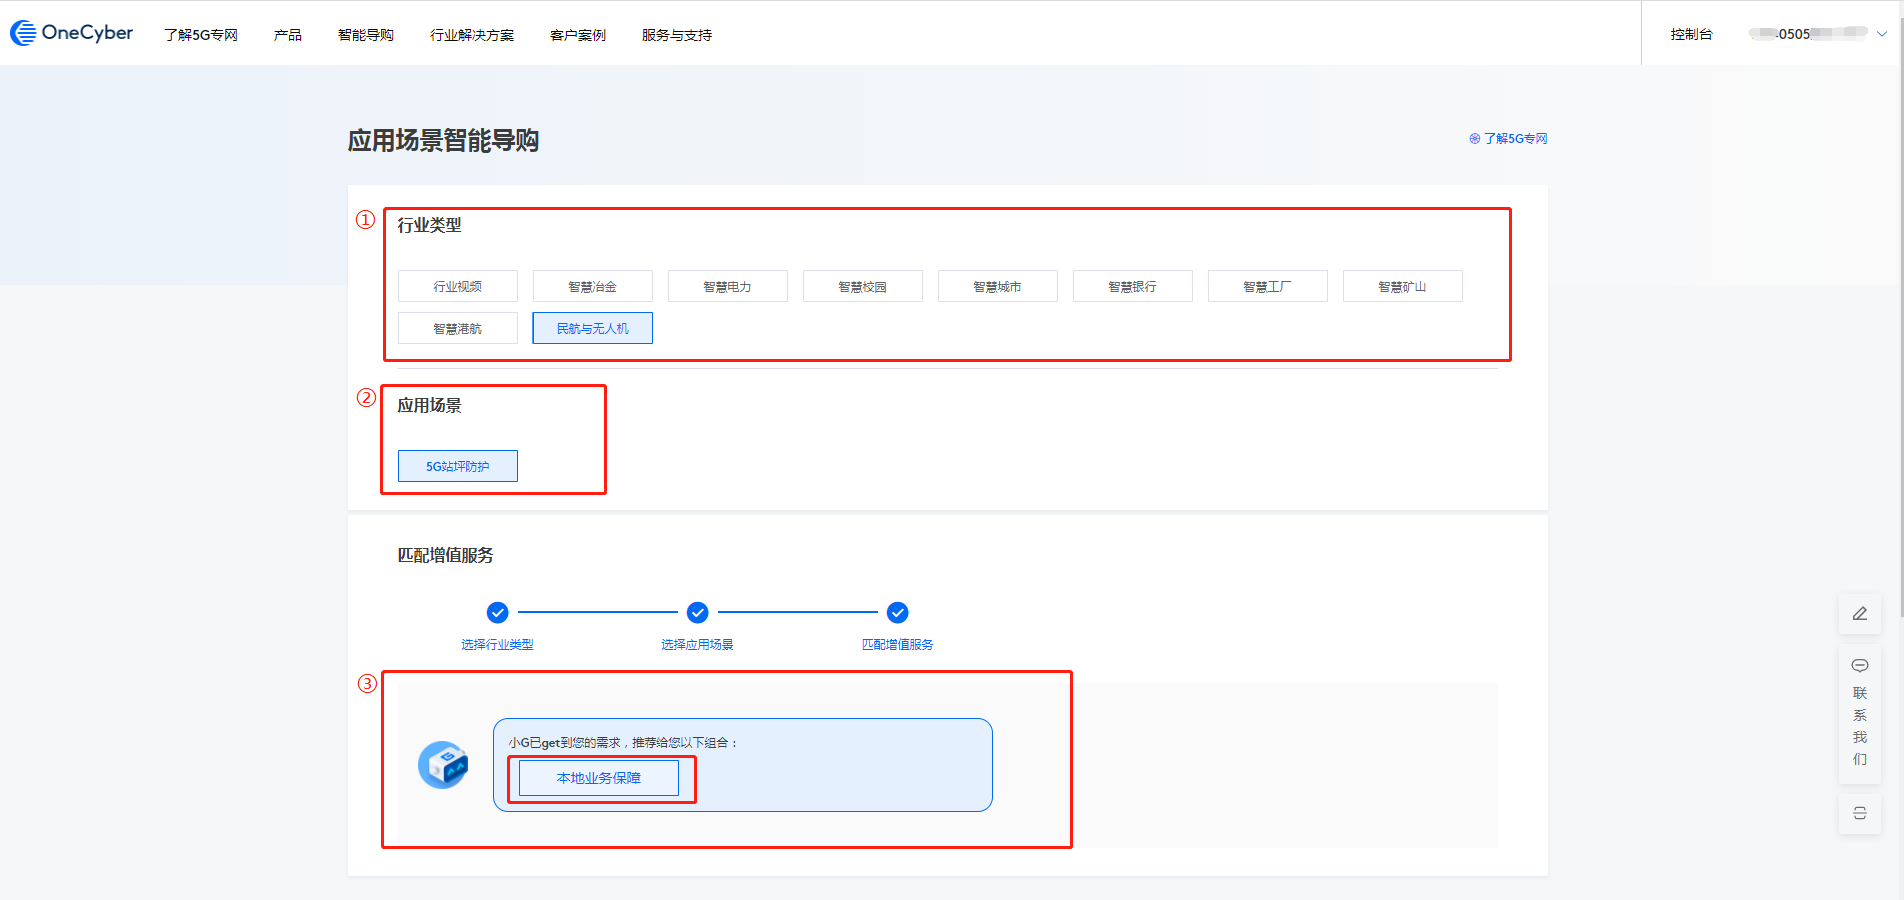Expand the user account dropdown arrow
The image size is (1904, 900).
click(x=1881, y=34)
